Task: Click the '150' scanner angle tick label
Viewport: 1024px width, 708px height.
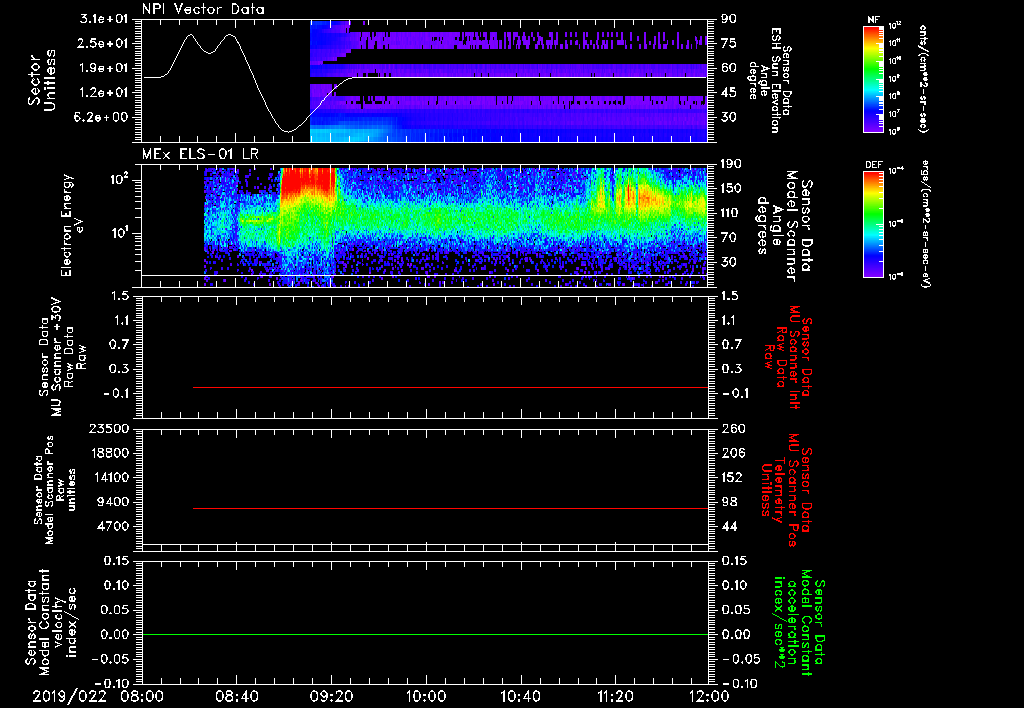Action: (x=732, y=188)
